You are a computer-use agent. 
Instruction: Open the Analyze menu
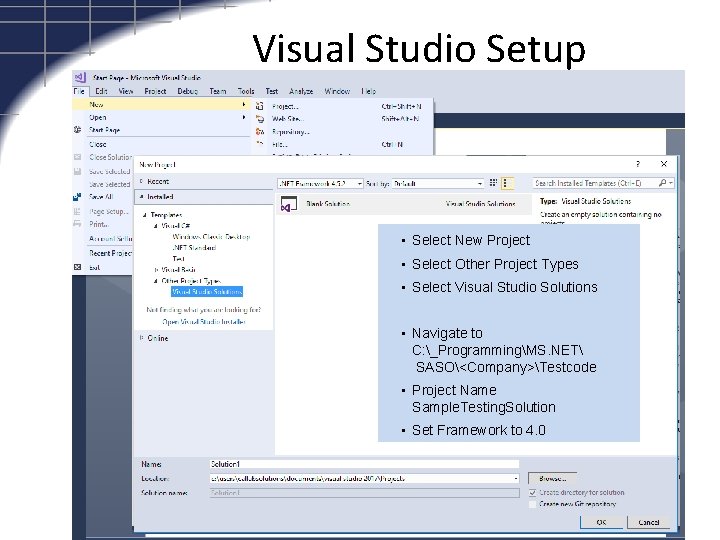tap(301, 91)
